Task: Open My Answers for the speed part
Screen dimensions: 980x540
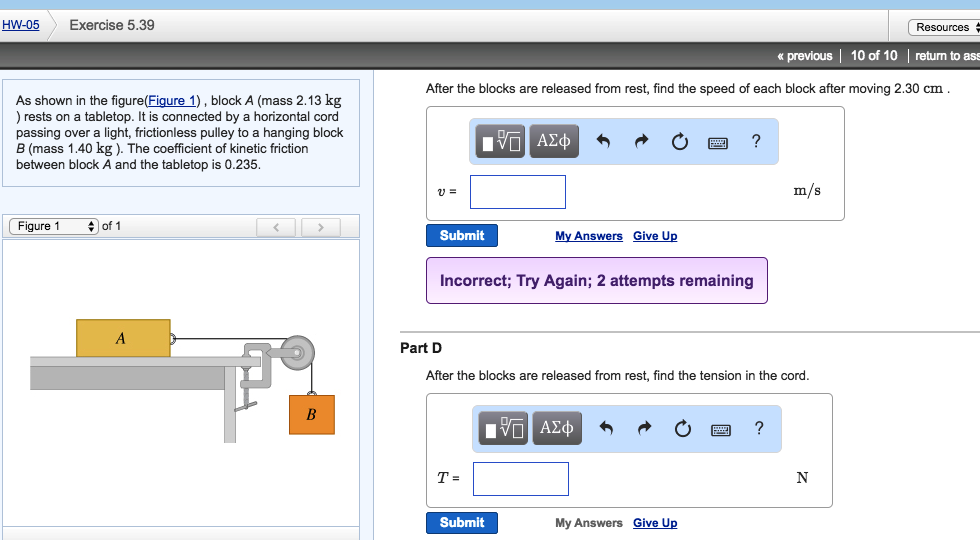Action: (589, 236)
